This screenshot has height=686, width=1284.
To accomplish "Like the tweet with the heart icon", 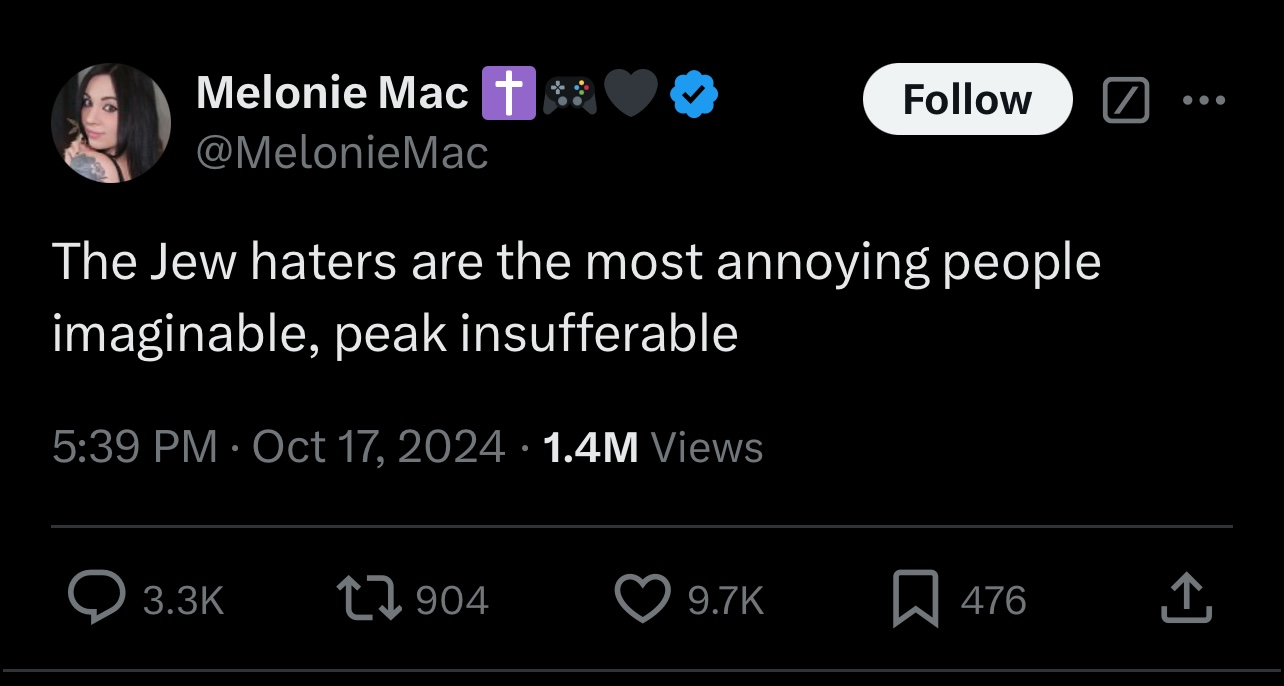I will click(643, 598).
